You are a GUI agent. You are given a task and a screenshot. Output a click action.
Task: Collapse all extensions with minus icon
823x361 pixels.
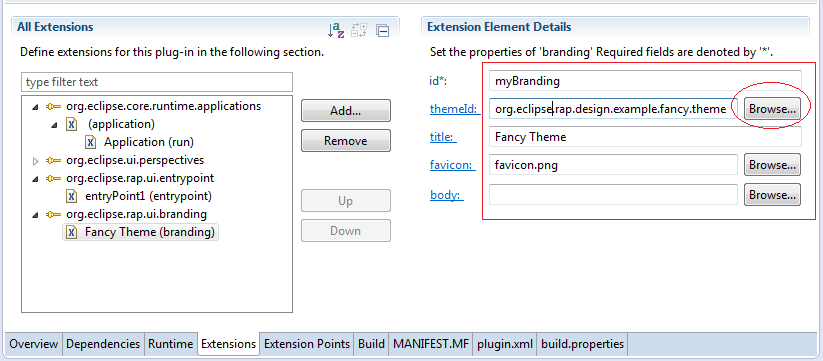382,30
